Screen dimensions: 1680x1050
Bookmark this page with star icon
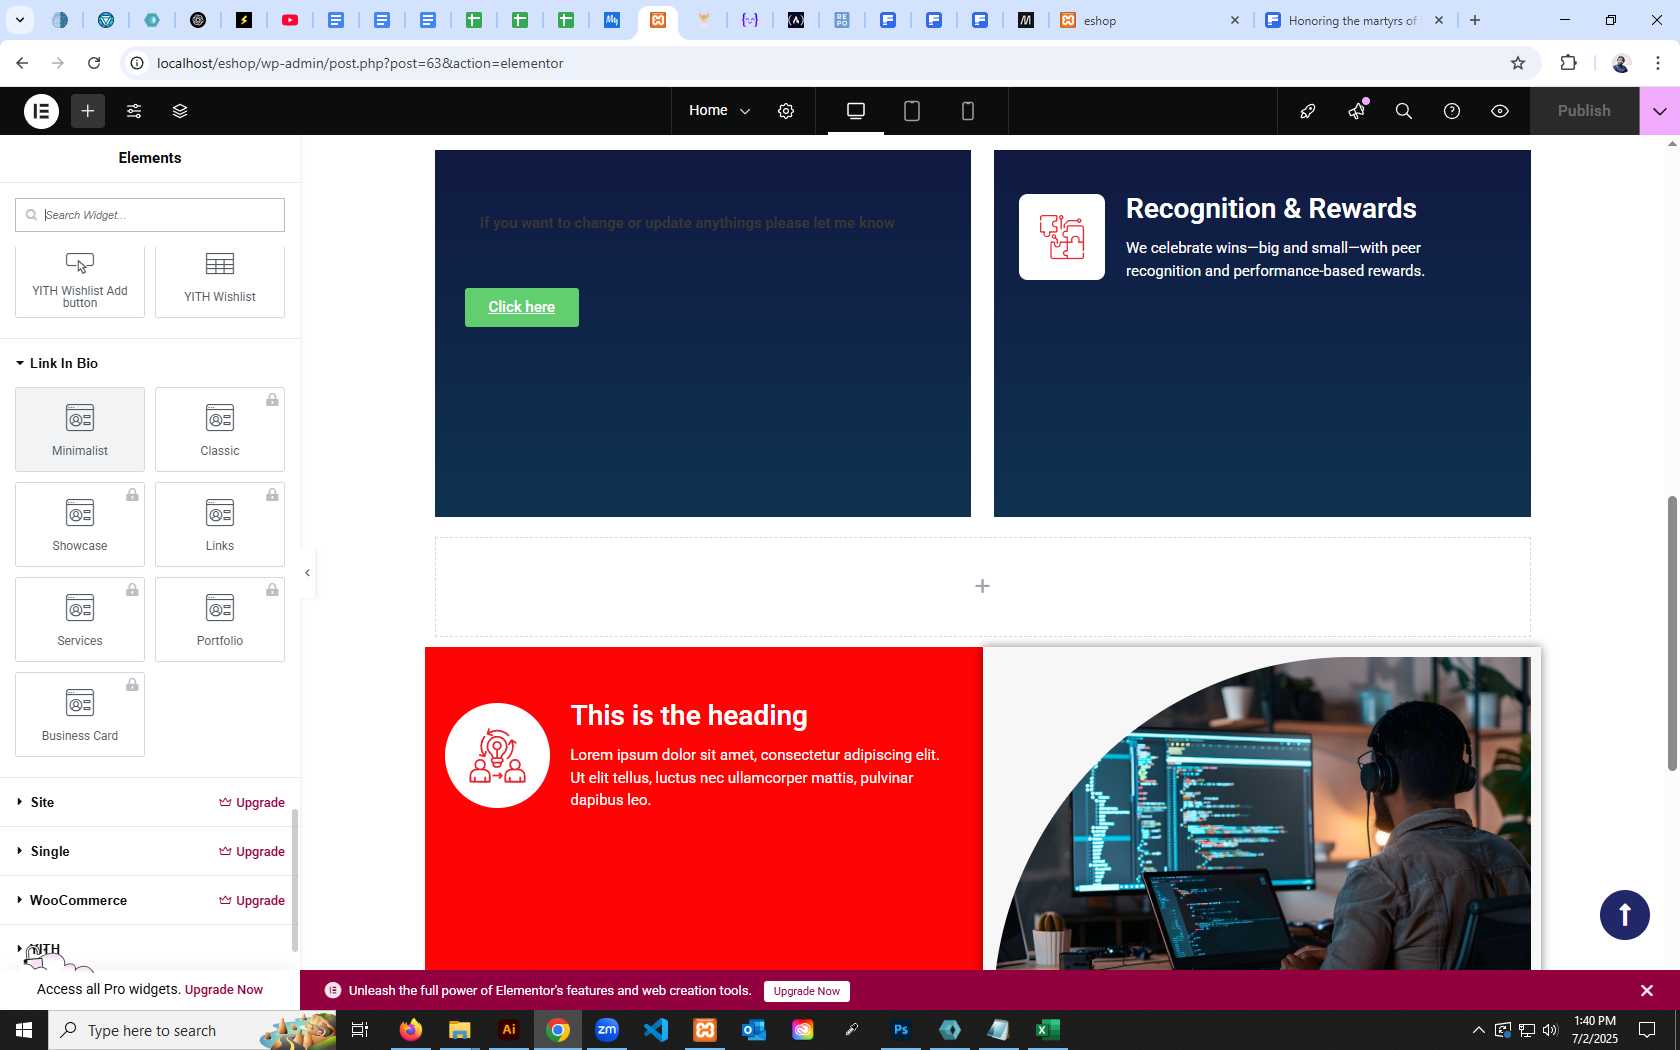tap(1518, 63)
